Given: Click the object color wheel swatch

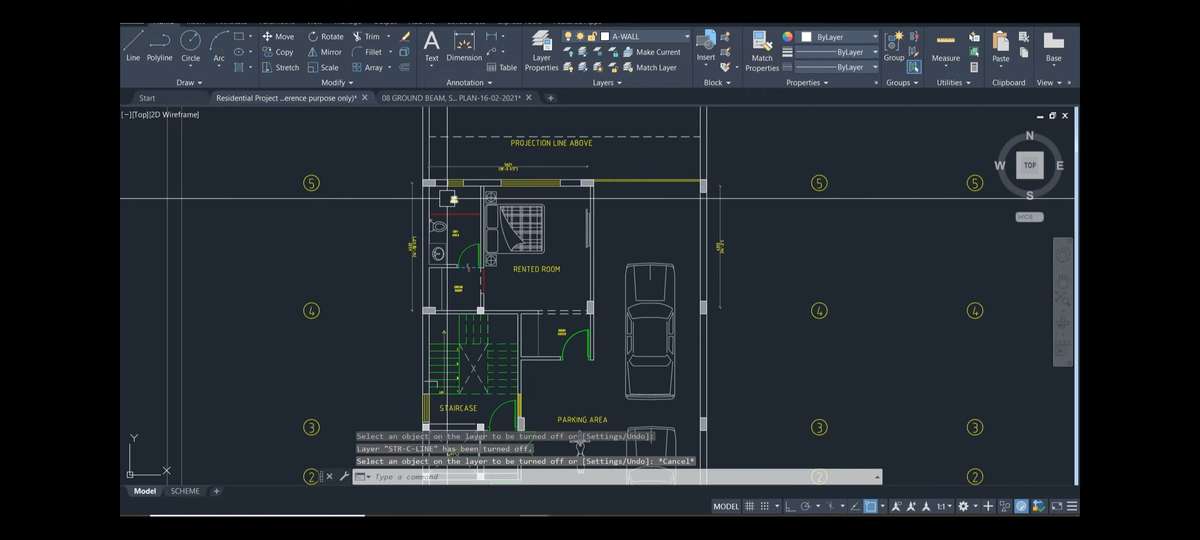Looking at the screenshot, I should 787,37.
